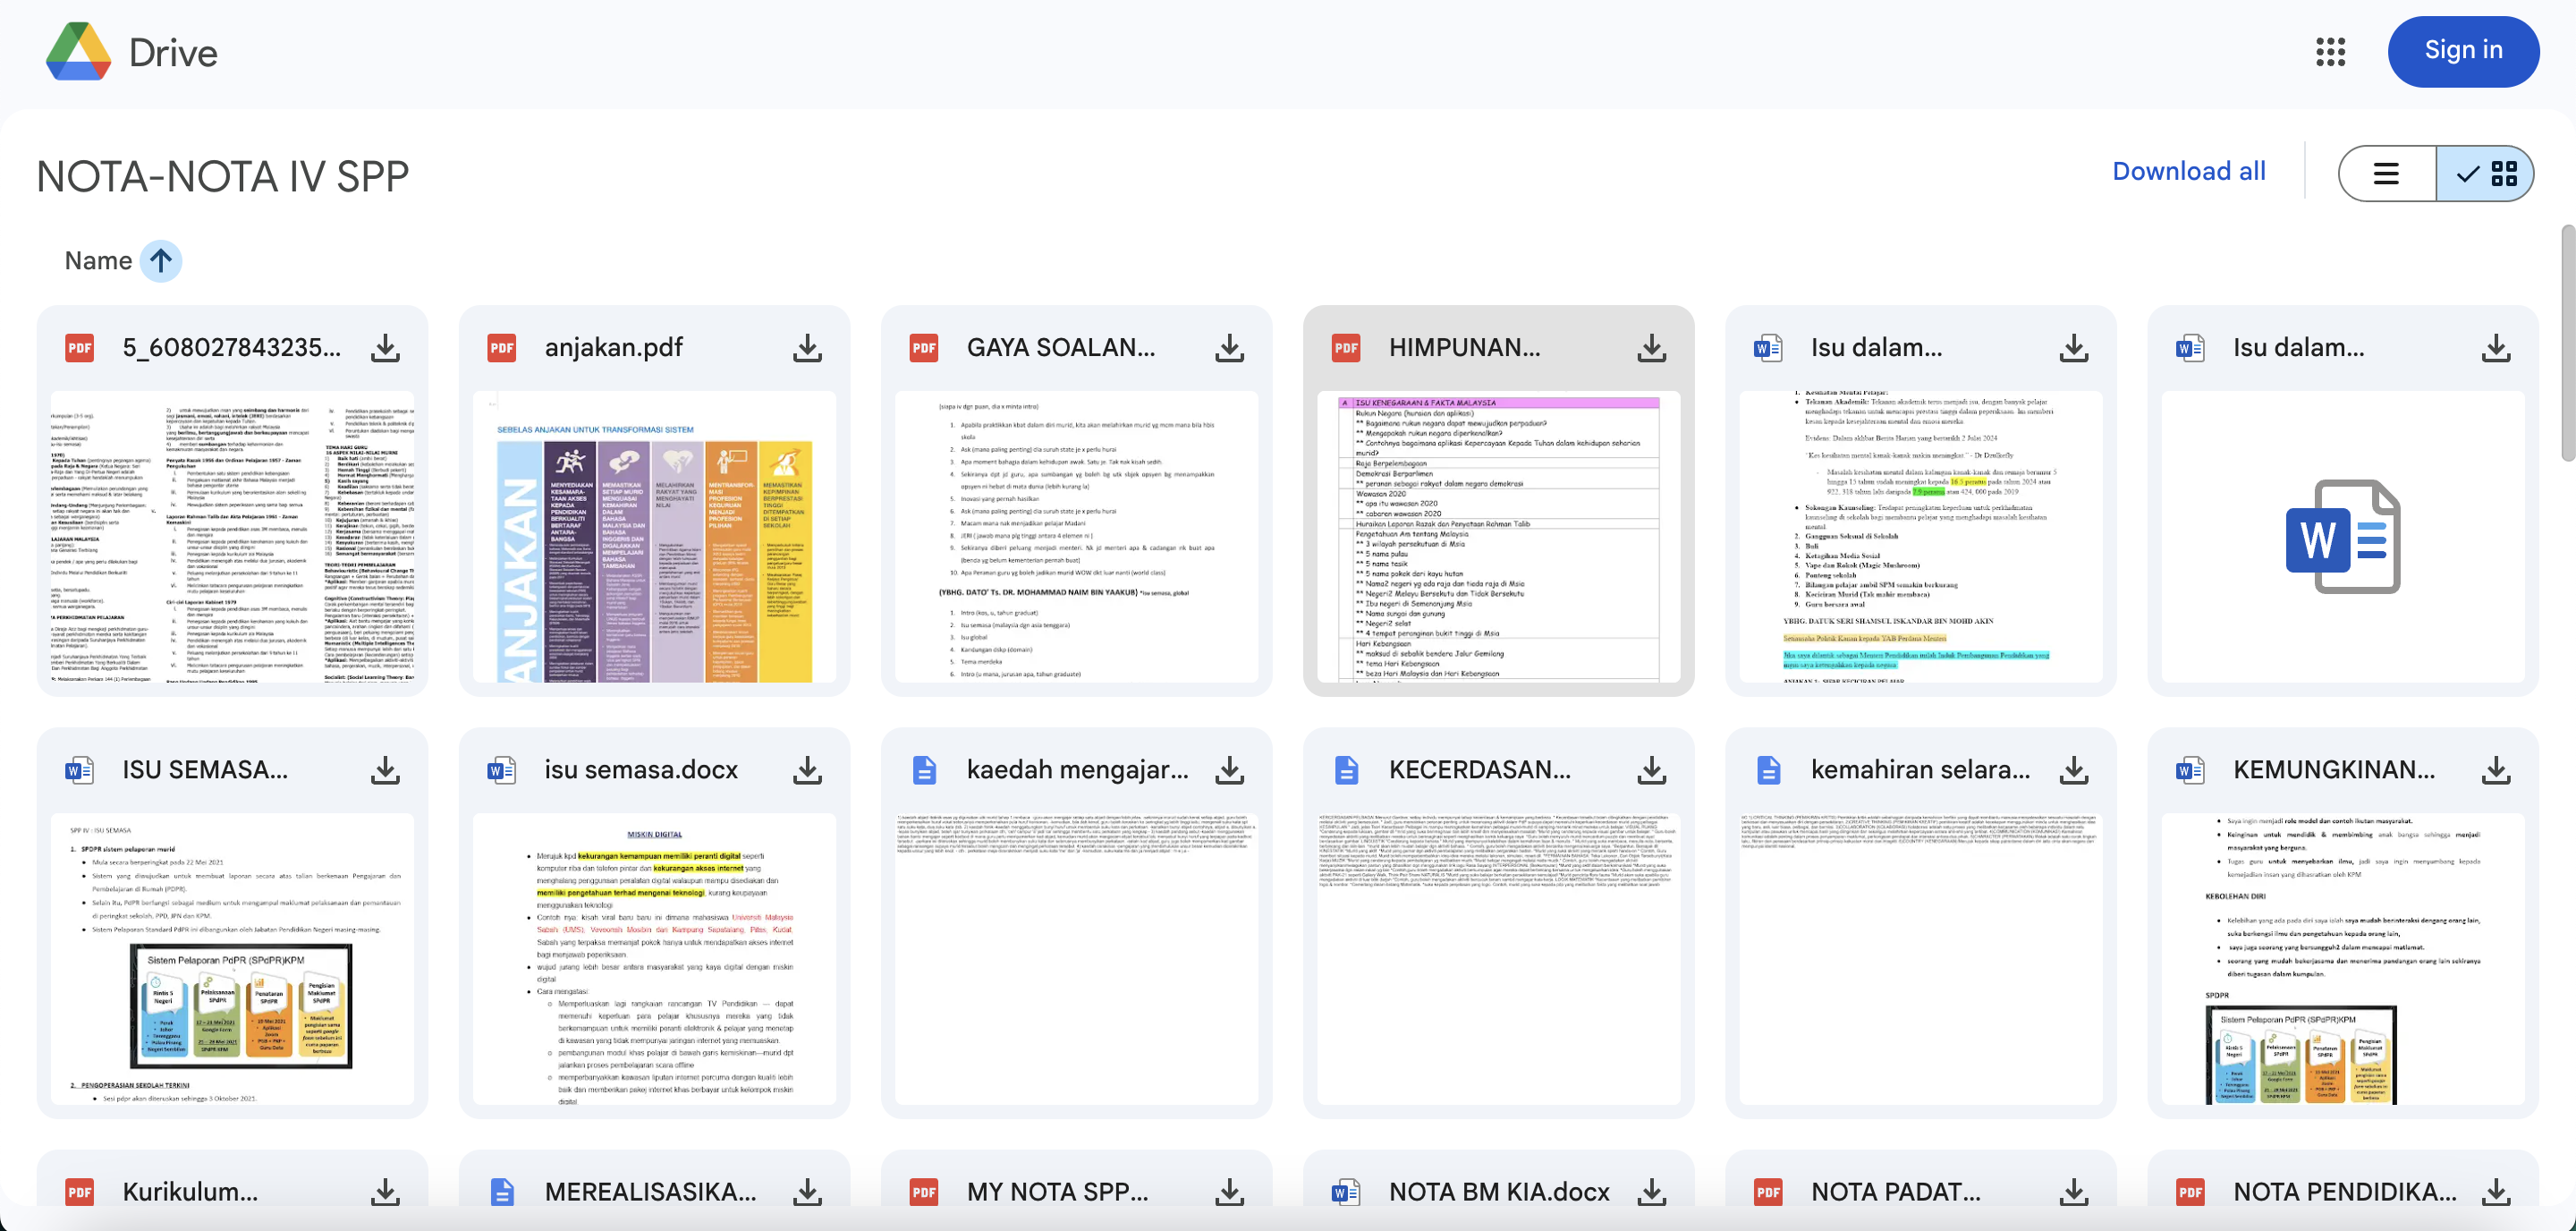The width and height of the screenshot is (2576, 1231).
Task: Open the ISU SEMASA... preview thumbnail
Action: [232, 959]
